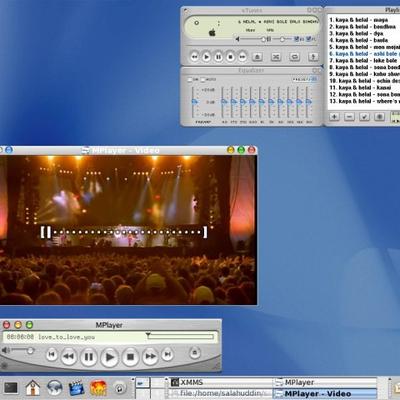Open the movie clapperboard icon in panel
400x400 pixels.
tap(76, 388)
